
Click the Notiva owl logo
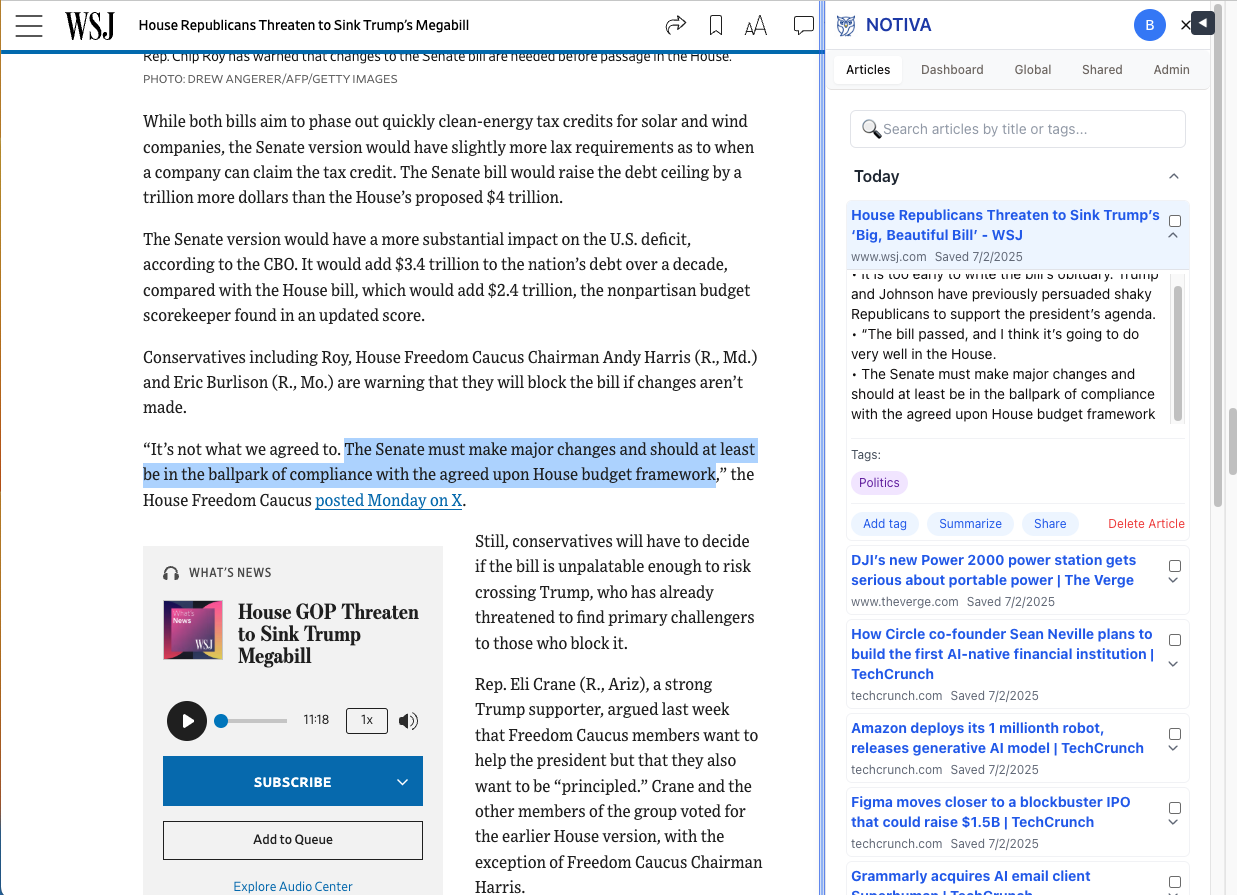coord(846,25)
